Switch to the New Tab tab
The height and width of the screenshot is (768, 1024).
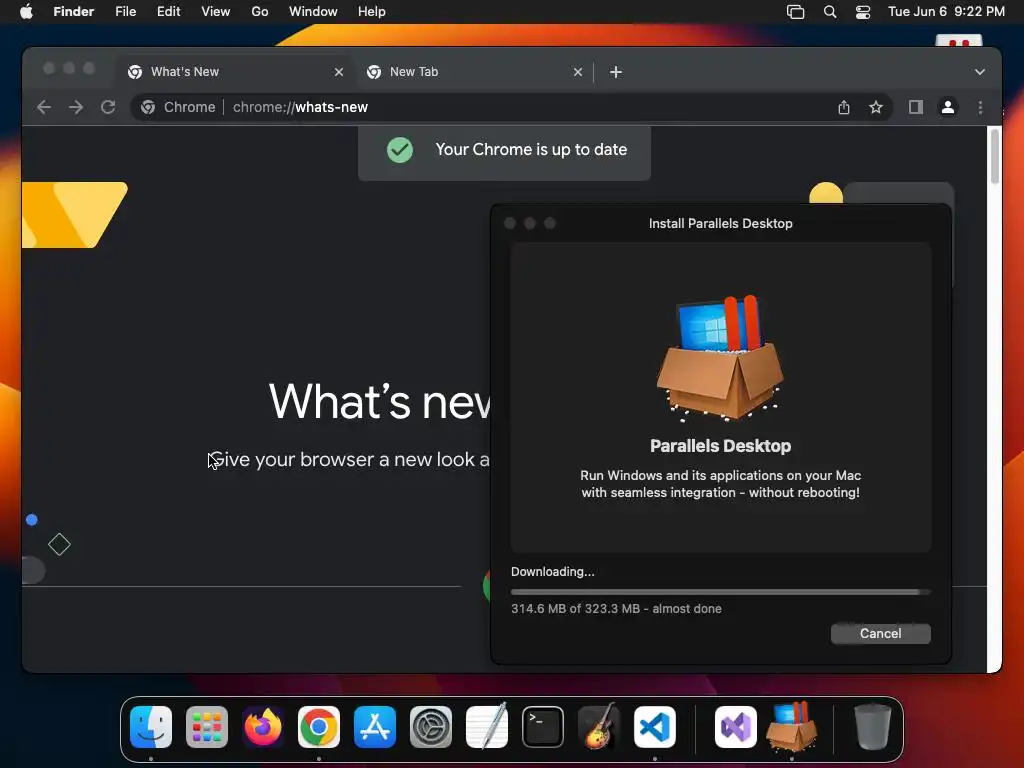[x=475, y=72]
